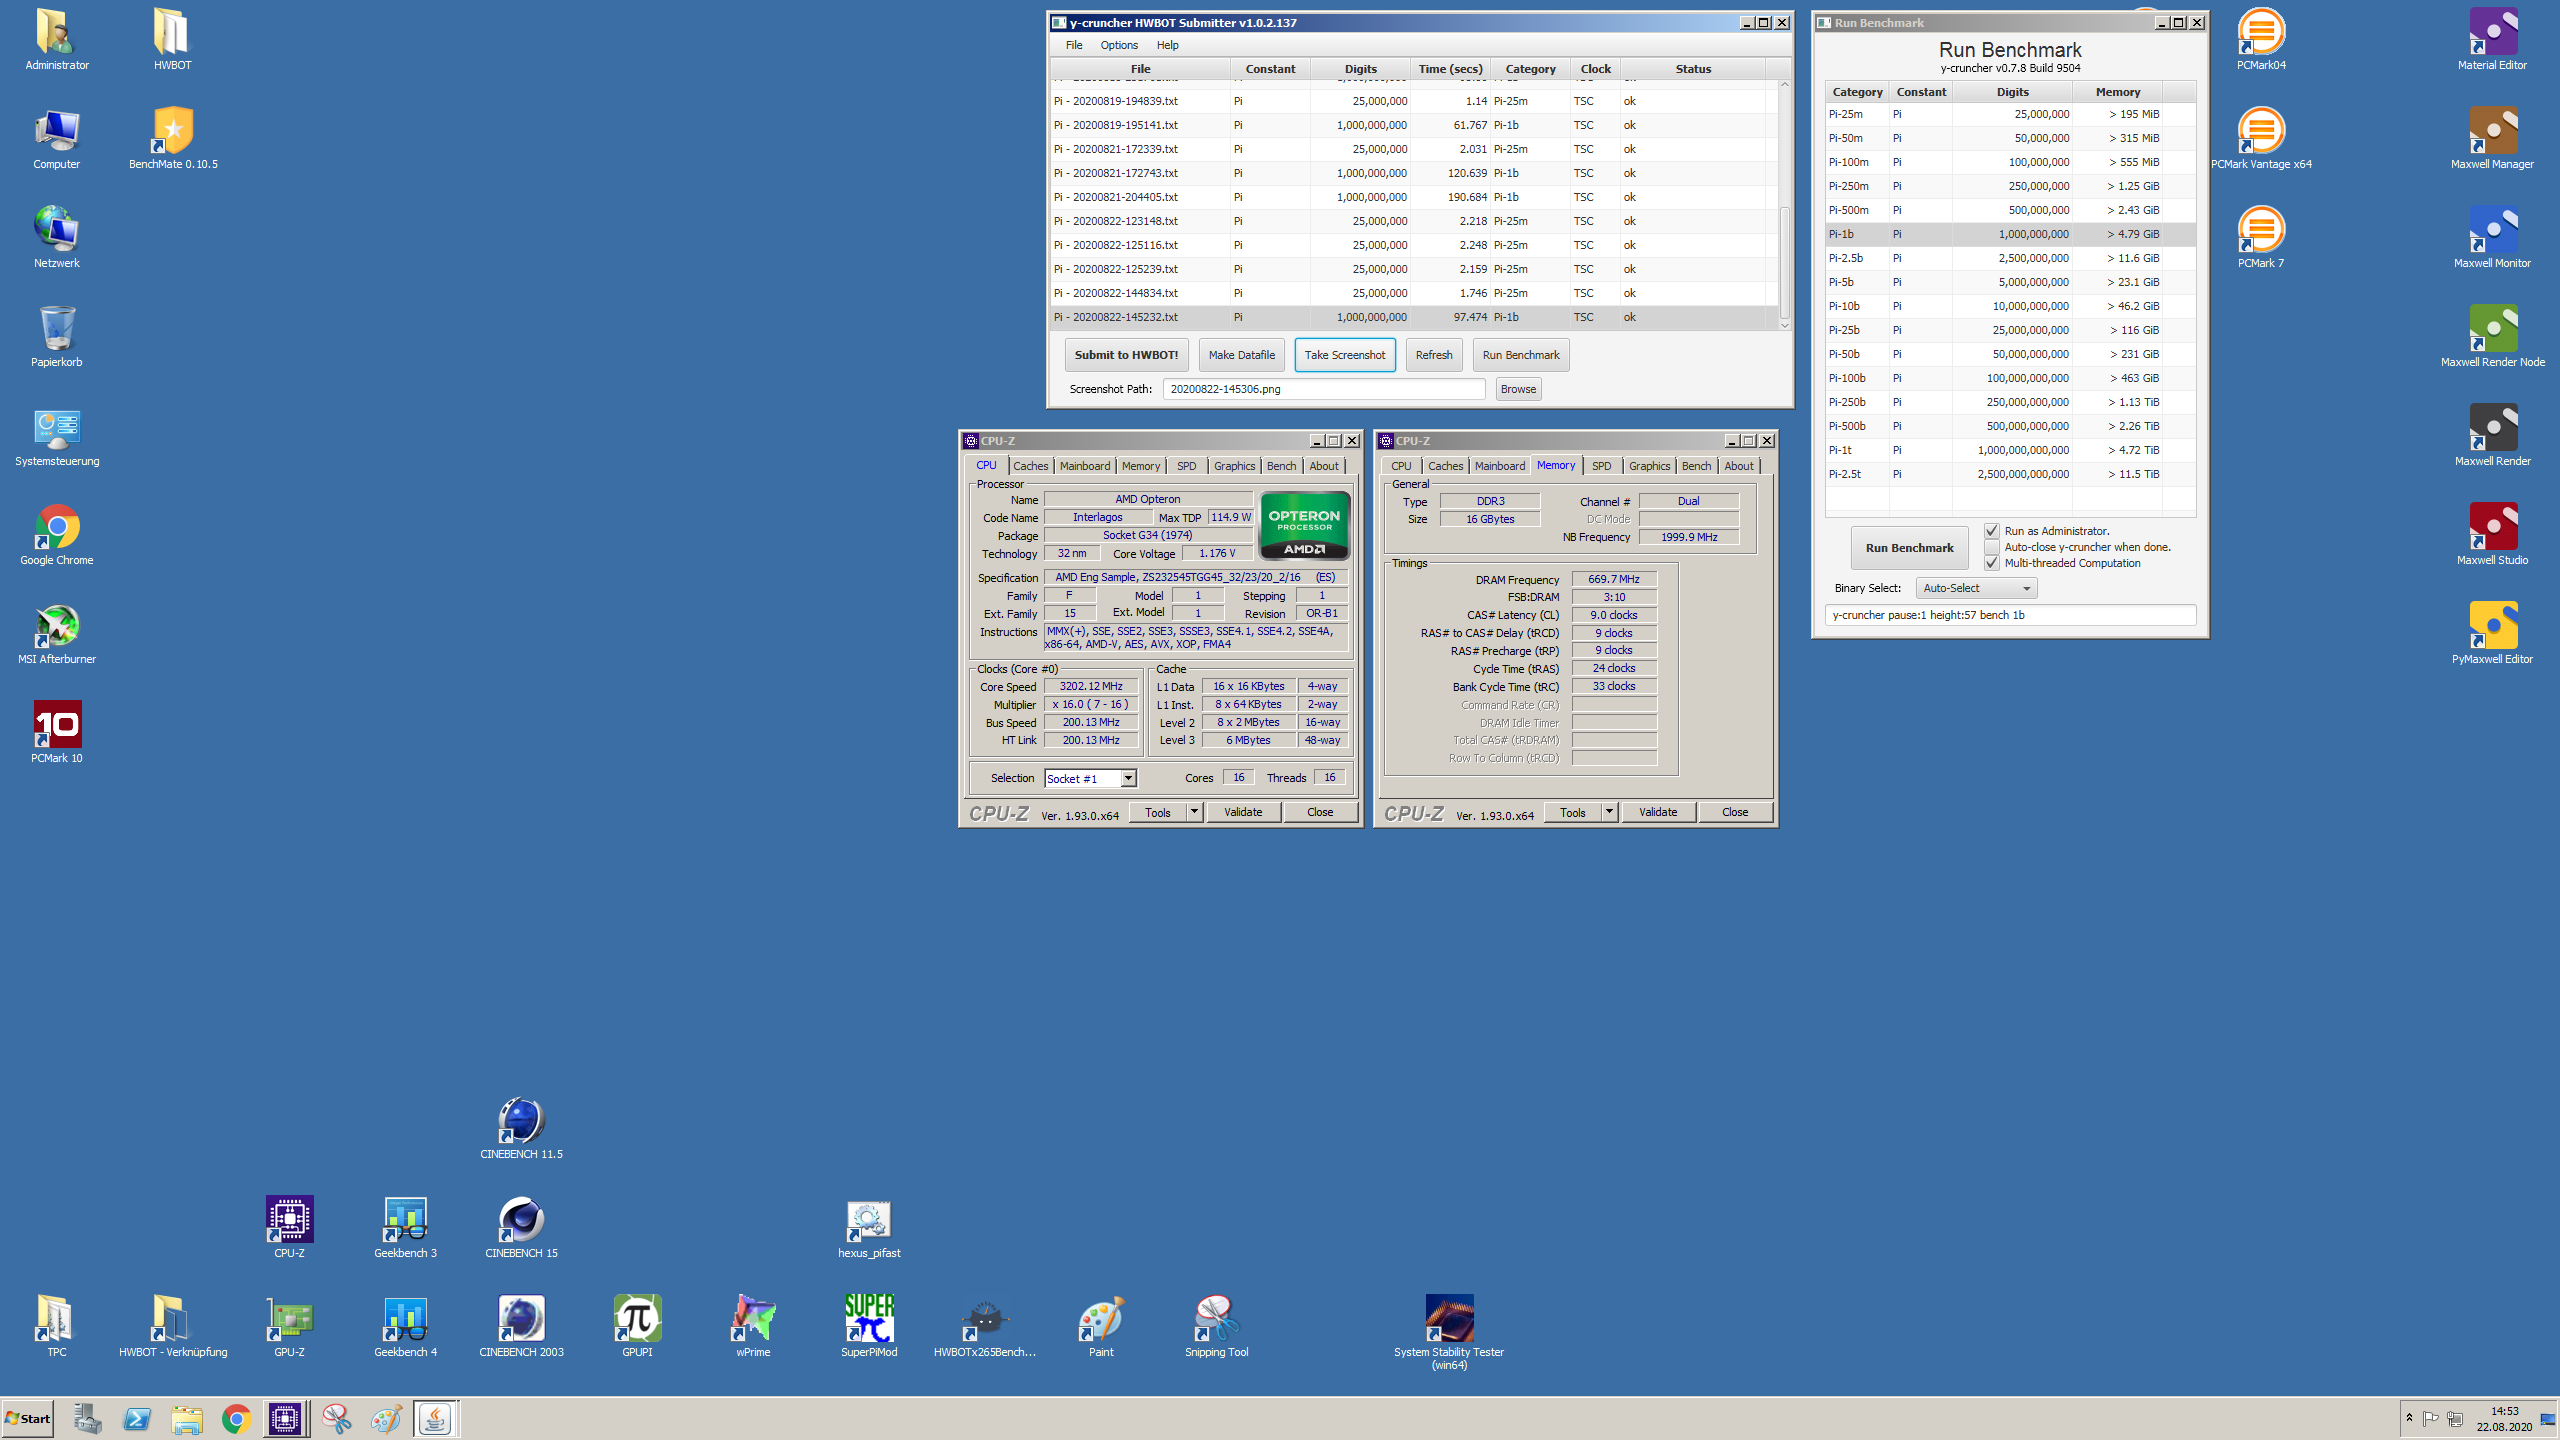Image resolution: width=2560 pixels, height=1440 pixels.
Task: Click the Screenshot Path input field
Action: 1324,389
